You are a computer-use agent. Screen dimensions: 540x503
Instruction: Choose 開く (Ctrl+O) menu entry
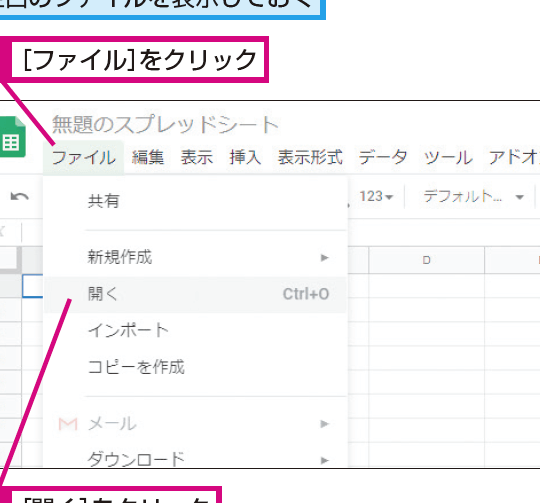click(195, 294)
